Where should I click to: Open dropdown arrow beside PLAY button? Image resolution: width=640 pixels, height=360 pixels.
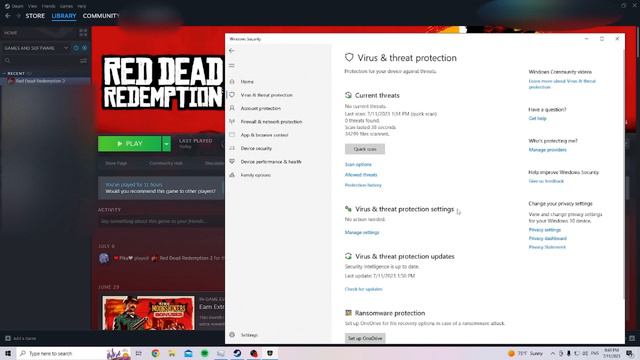pyautogui.click(x=166, y=144)
